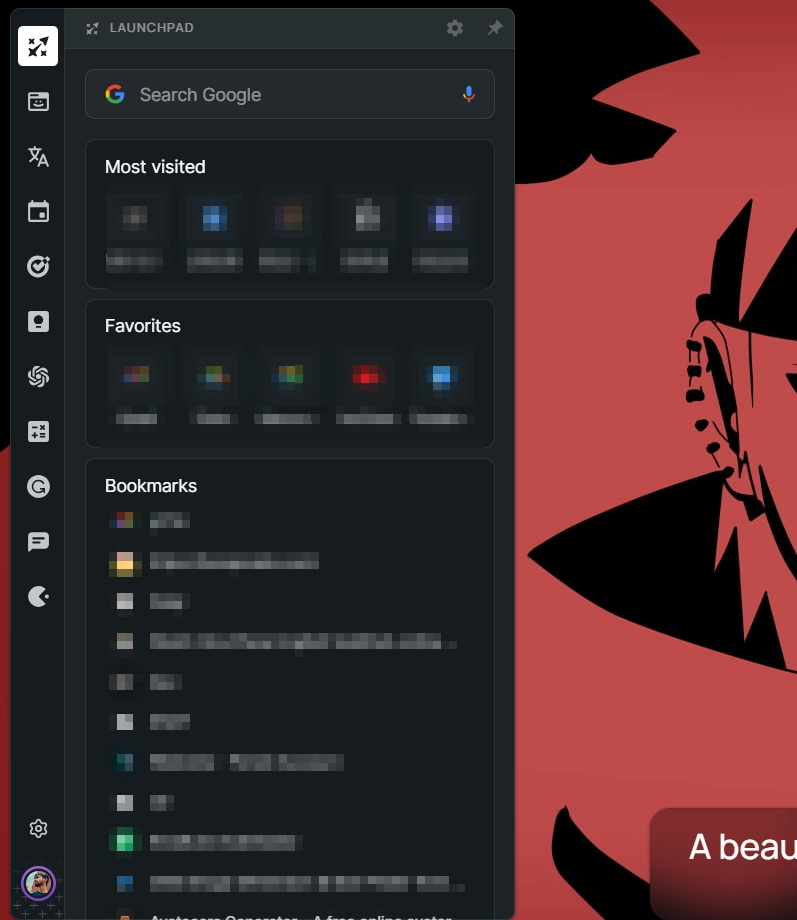
Task: Pin the Launchpad panel
Action: coord(495,28)
